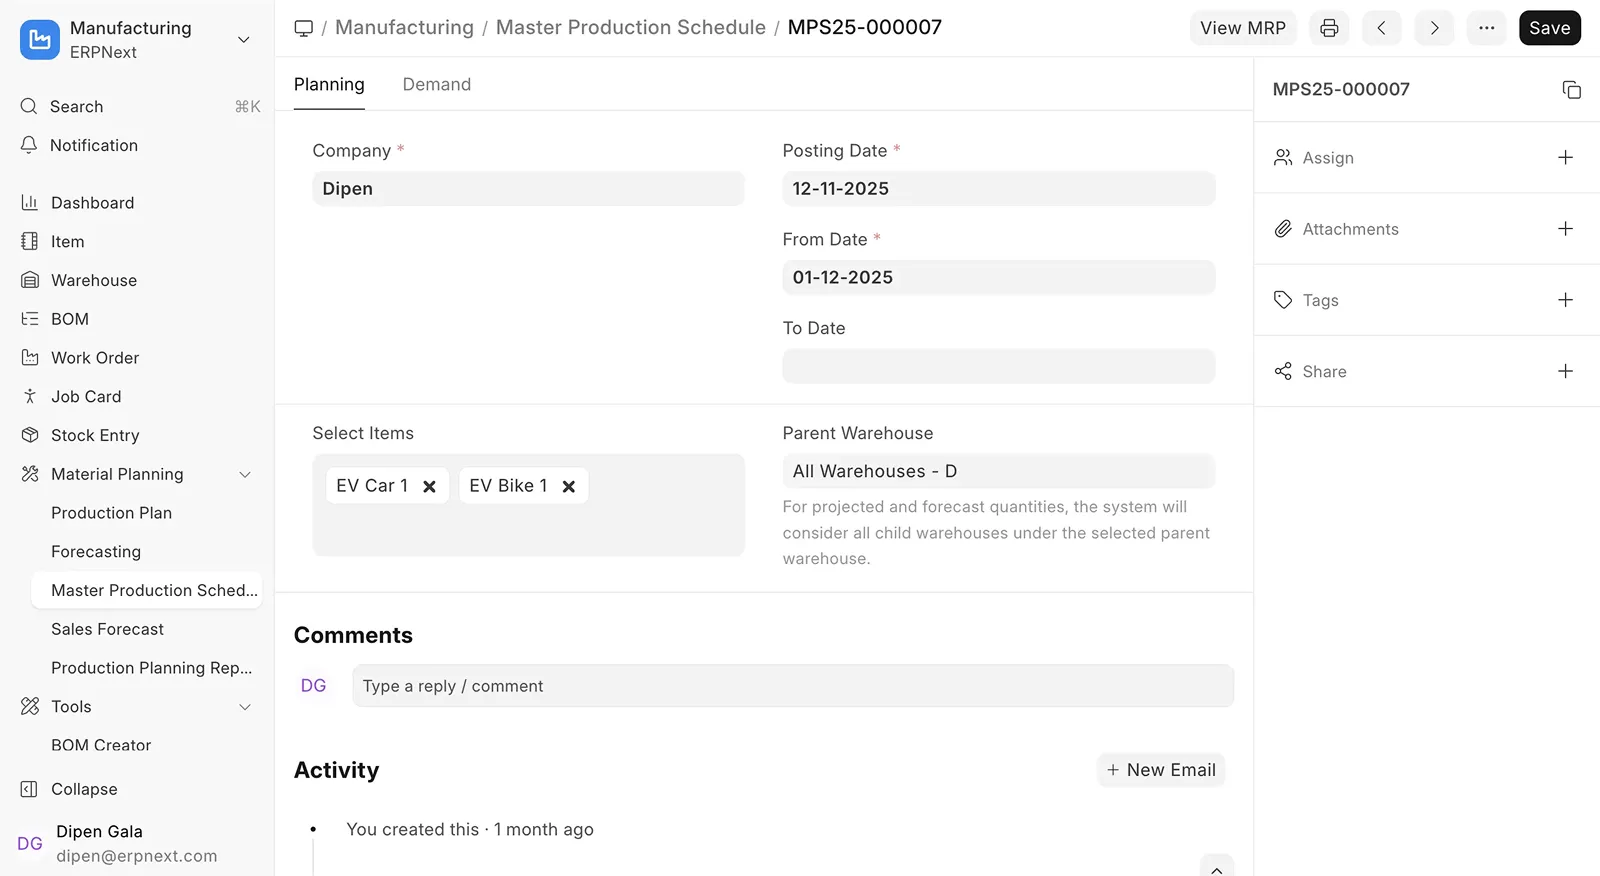
Task: Open the Manufacturing workspace switcher dropdown
Action: pos(243,40)
